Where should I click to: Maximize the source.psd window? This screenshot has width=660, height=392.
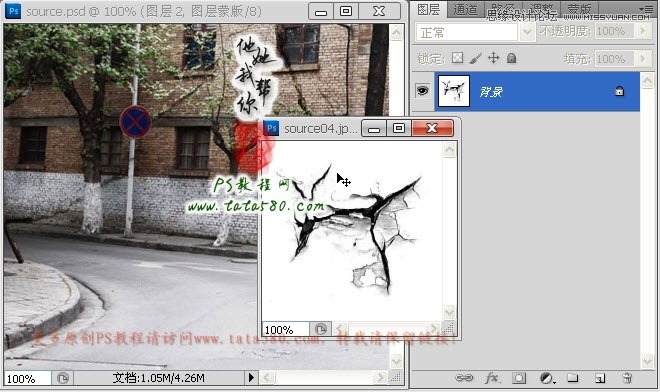346,11
